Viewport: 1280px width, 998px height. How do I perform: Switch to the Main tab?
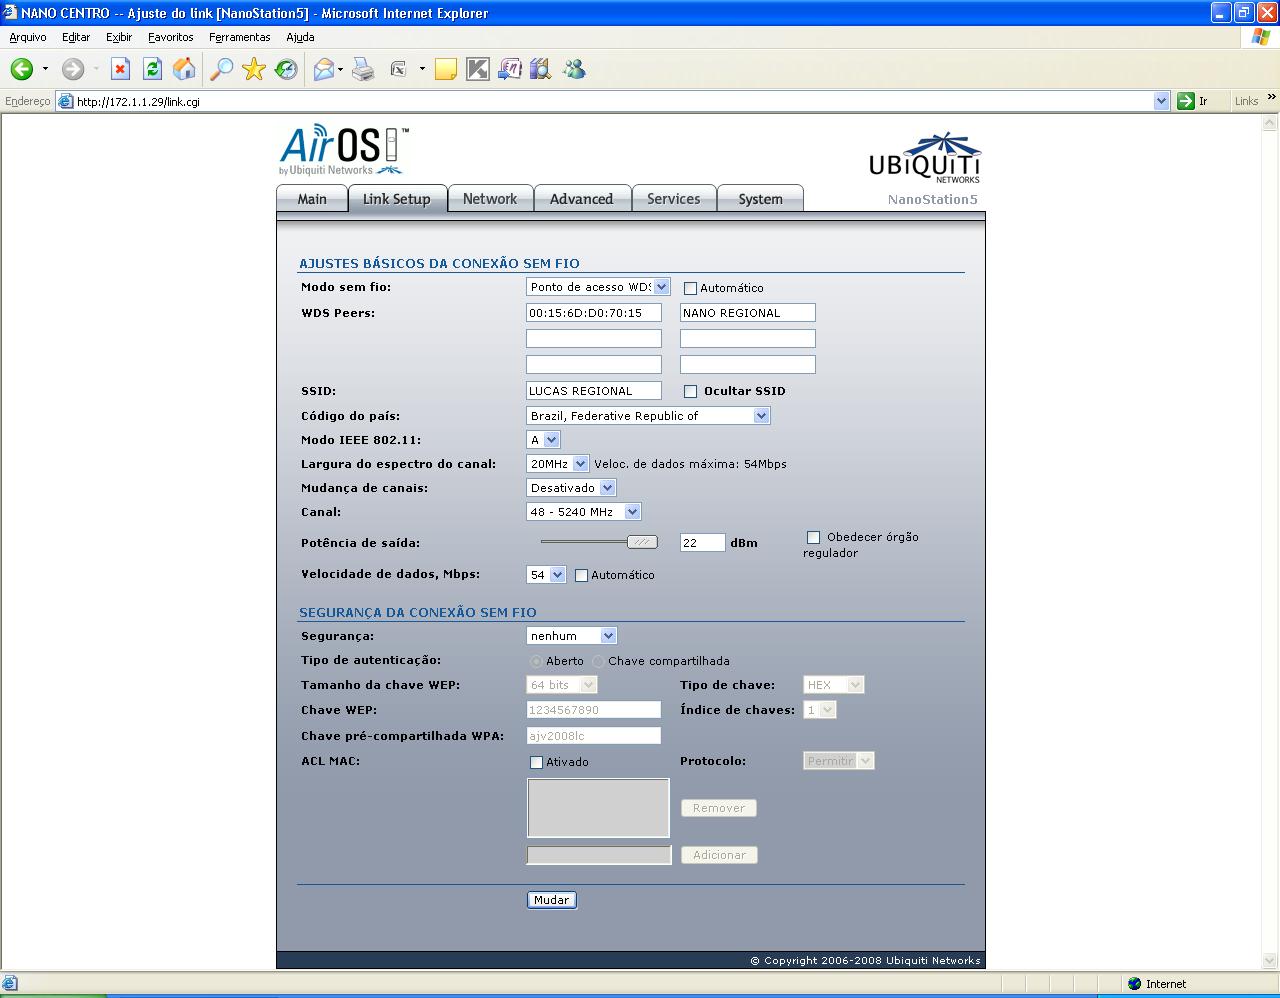point(312,199)
